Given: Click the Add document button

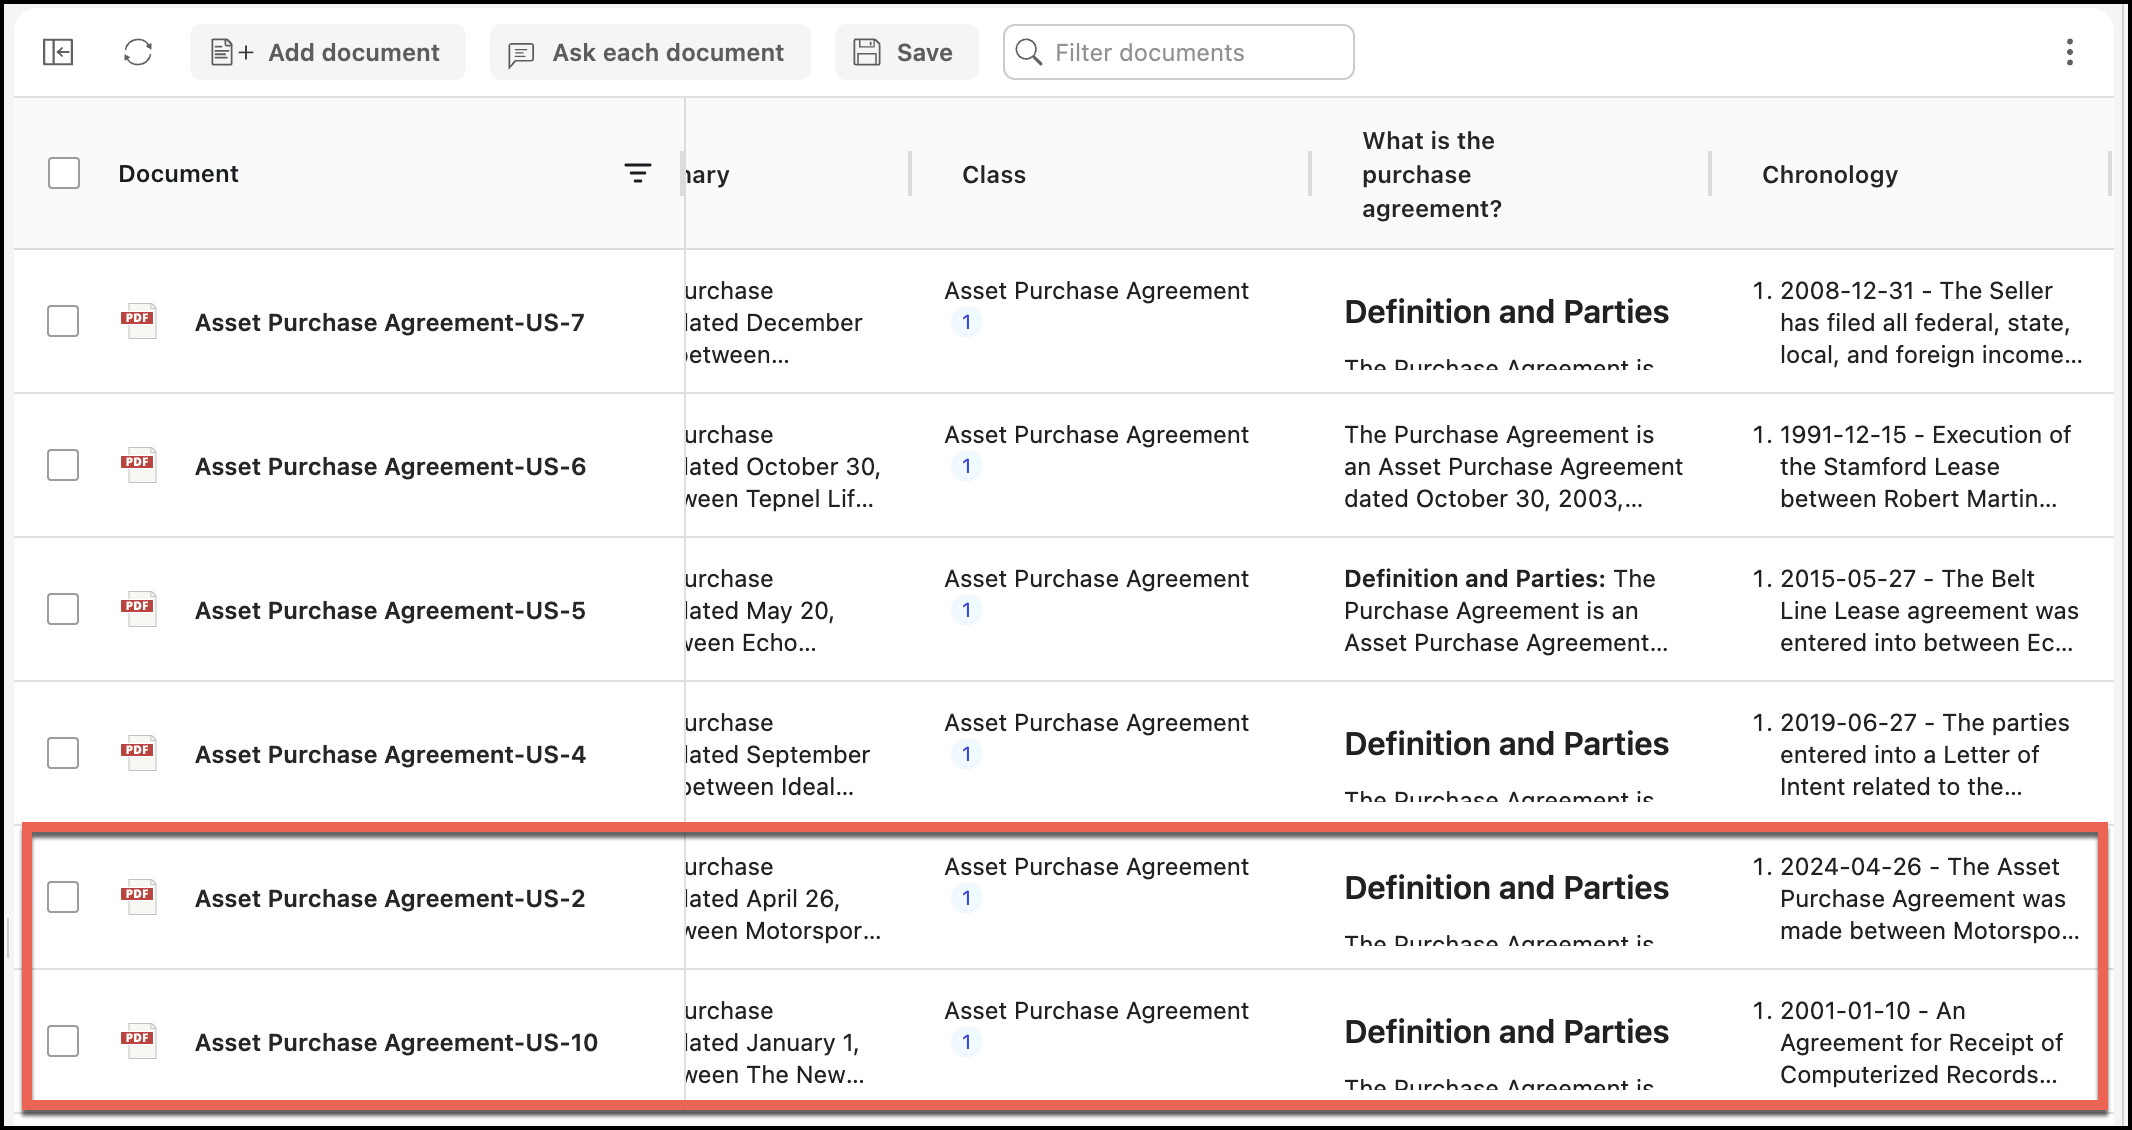Looking at the screenshot, I should click(328, 52).
